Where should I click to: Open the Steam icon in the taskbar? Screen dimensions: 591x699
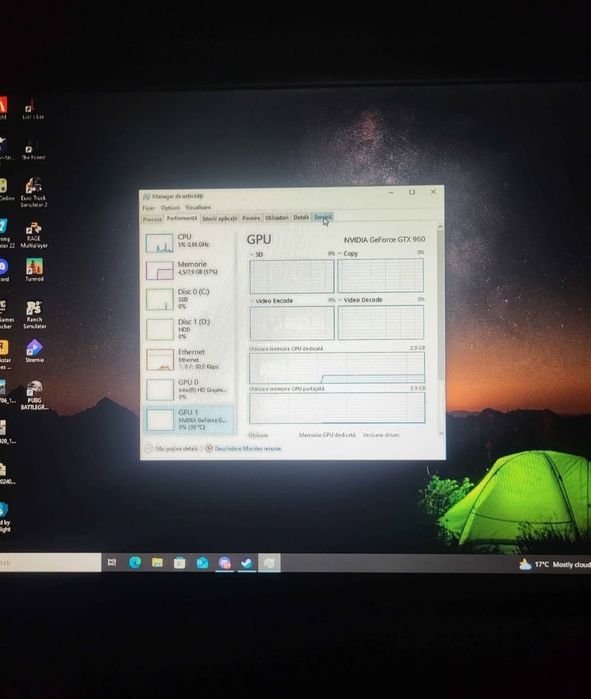click(x=246, y=563)
